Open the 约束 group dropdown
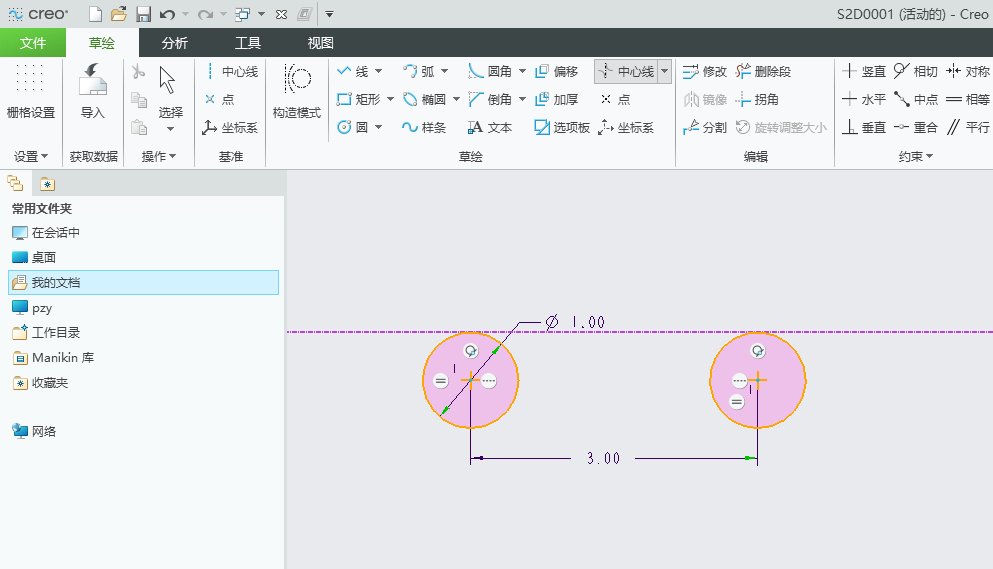This screenshot has width=993, height=569. click(916, 157)
